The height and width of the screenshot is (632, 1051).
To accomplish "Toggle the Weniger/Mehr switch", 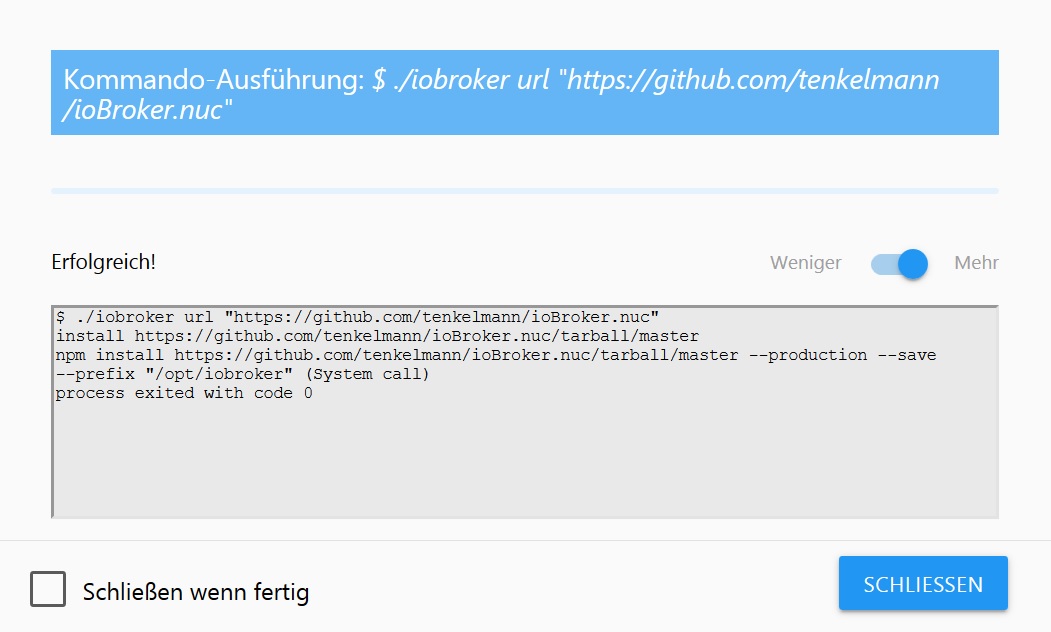I will 899,264.
